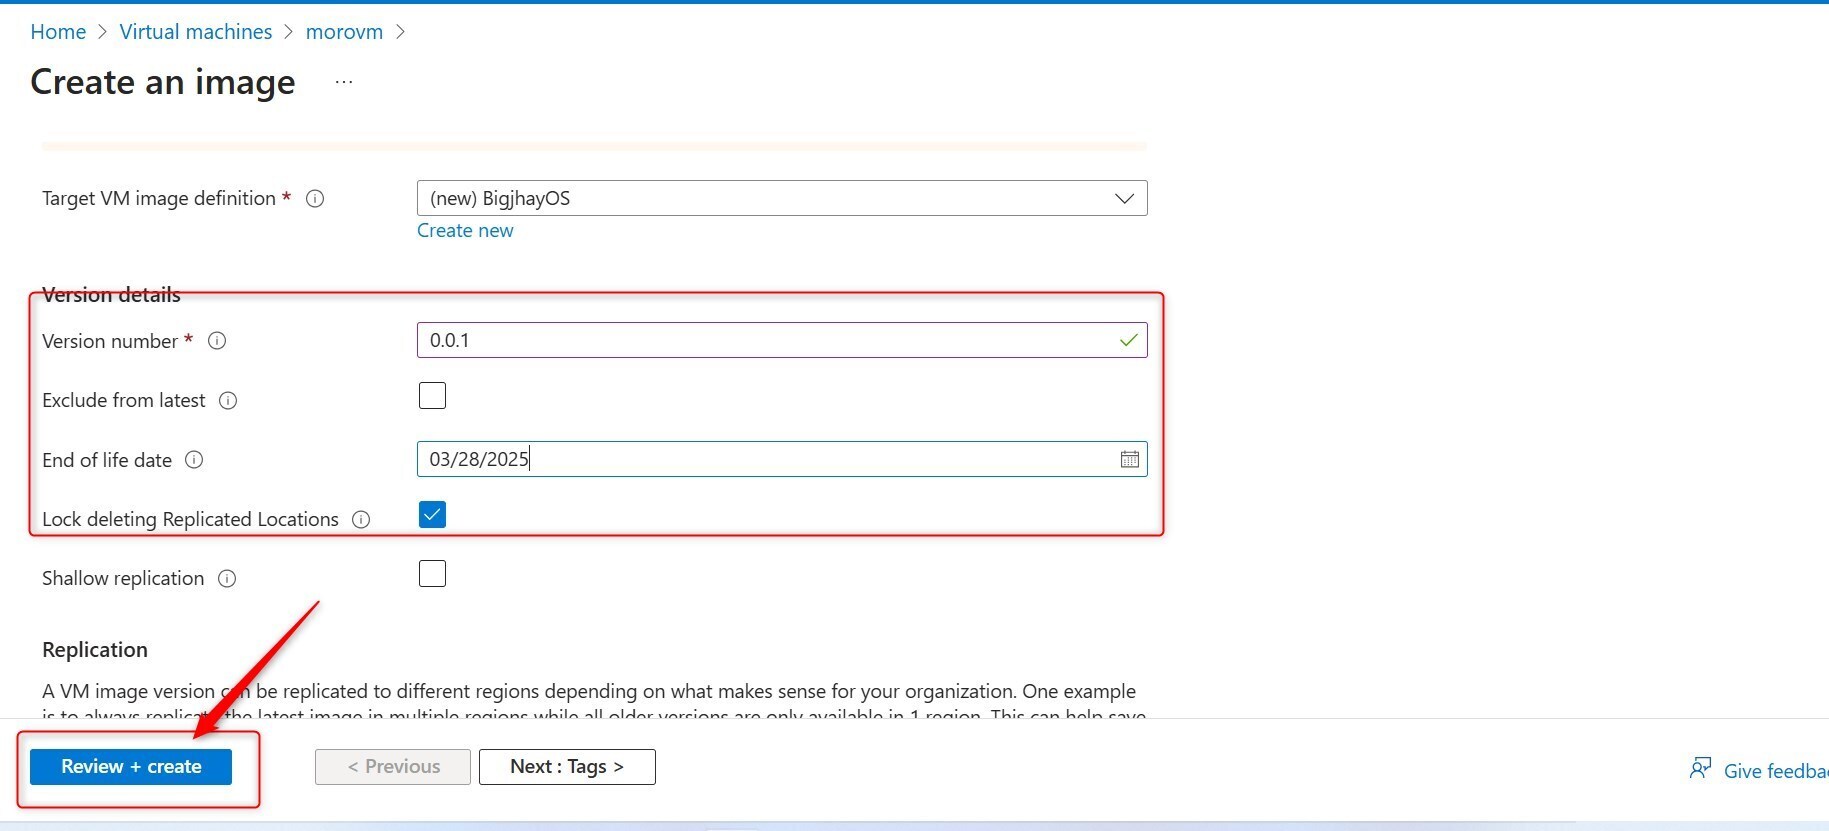Expand the Target VM image definition dropdown
The width and height of the screenshot is (1829, 831).
point(782,198)
